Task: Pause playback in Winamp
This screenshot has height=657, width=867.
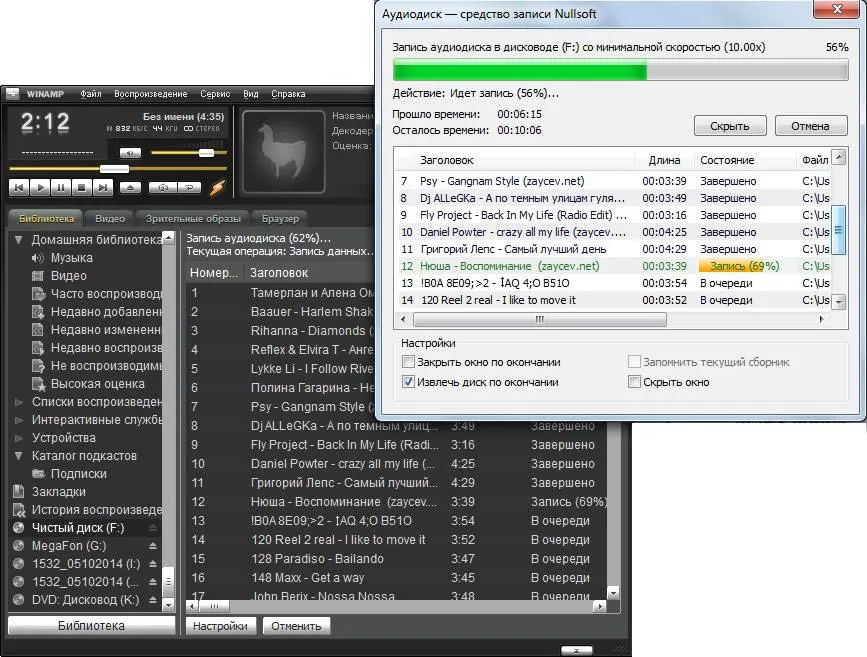Action: click(61, 188)
